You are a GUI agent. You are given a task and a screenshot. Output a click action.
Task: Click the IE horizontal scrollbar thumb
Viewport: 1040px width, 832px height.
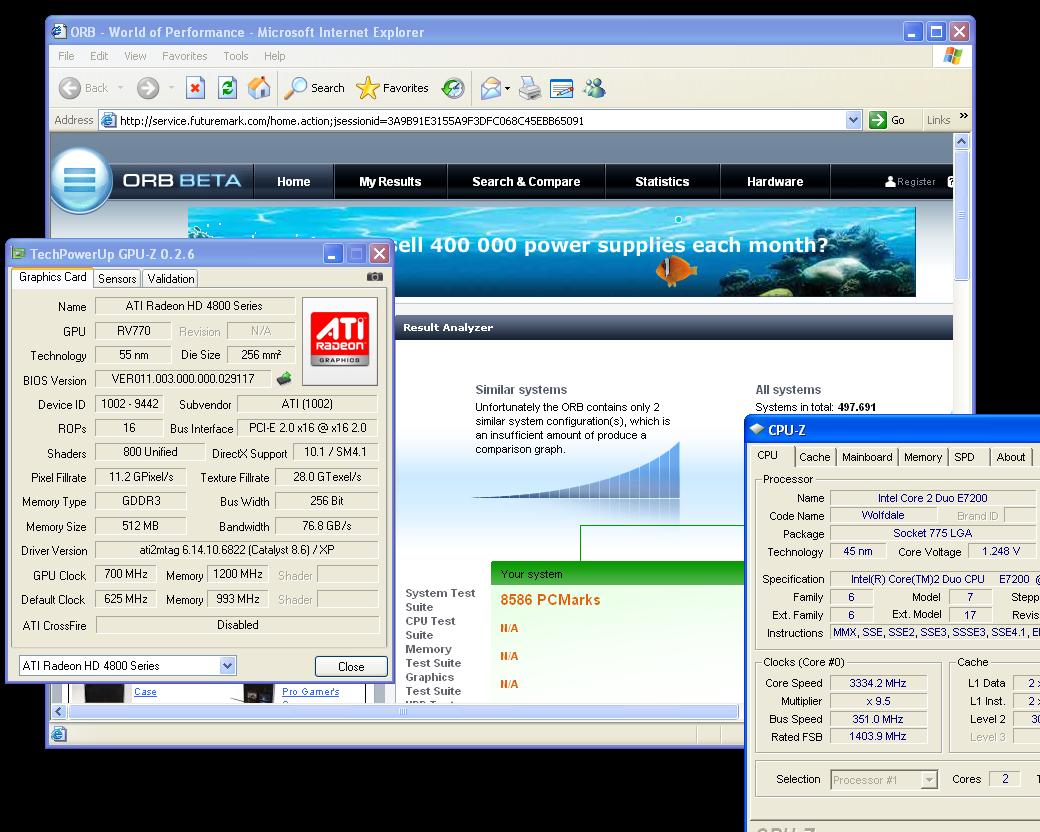click(403, 711)
